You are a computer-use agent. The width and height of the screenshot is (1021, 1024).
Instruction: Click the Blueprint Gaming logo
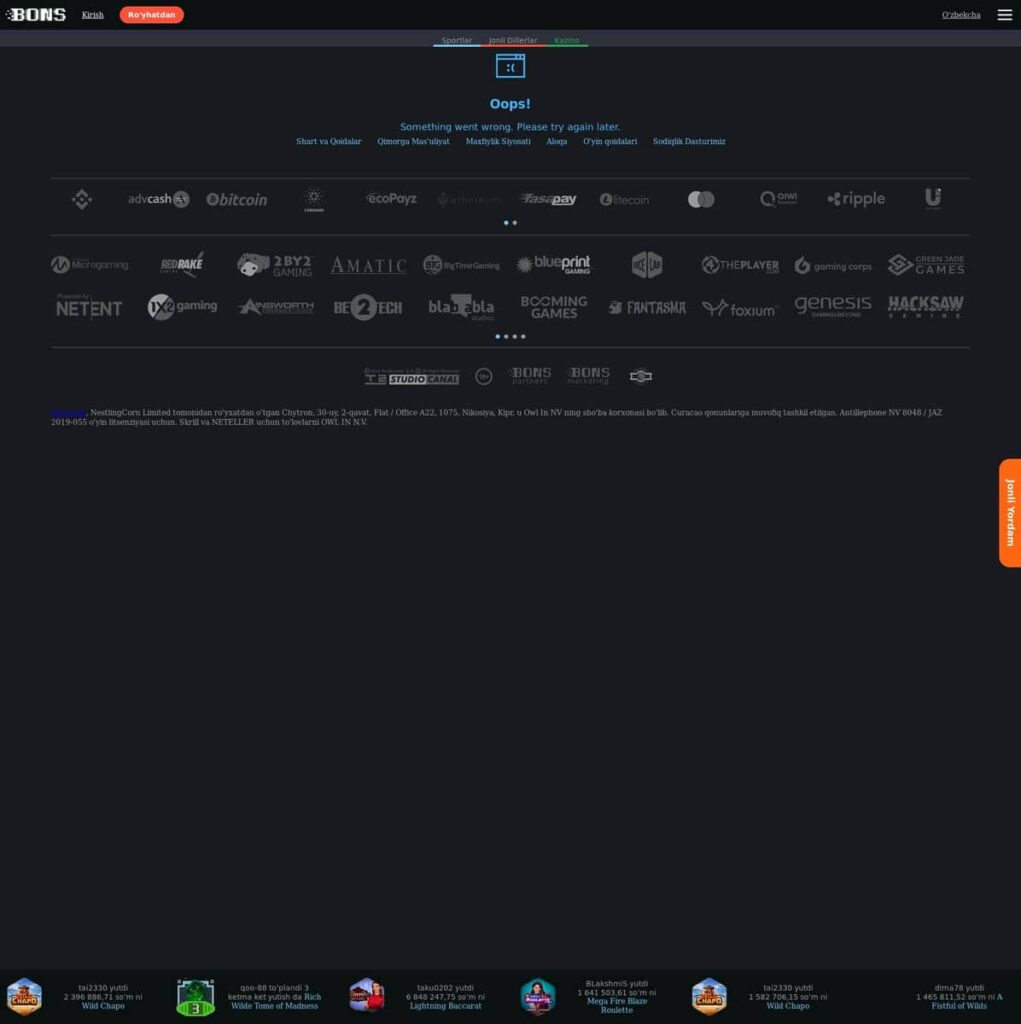(x=553, y=264)
